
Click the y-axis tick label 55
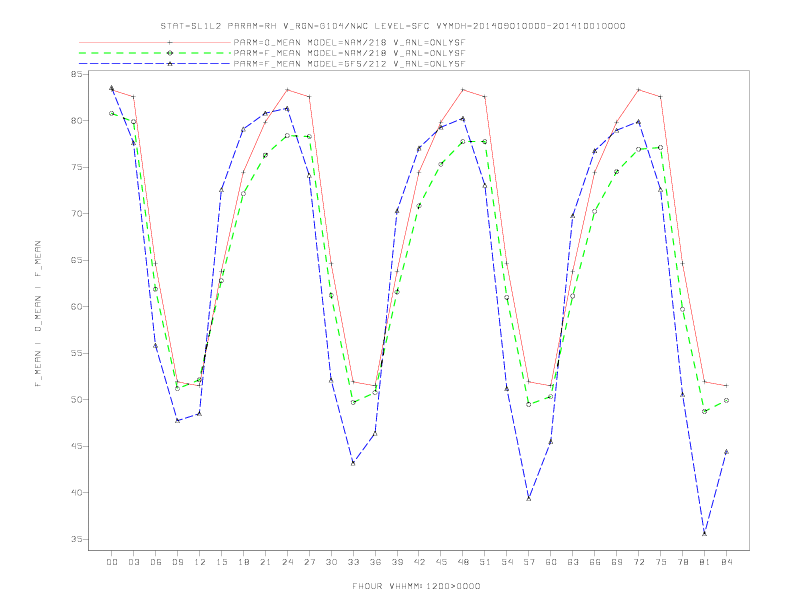point(76,353)
